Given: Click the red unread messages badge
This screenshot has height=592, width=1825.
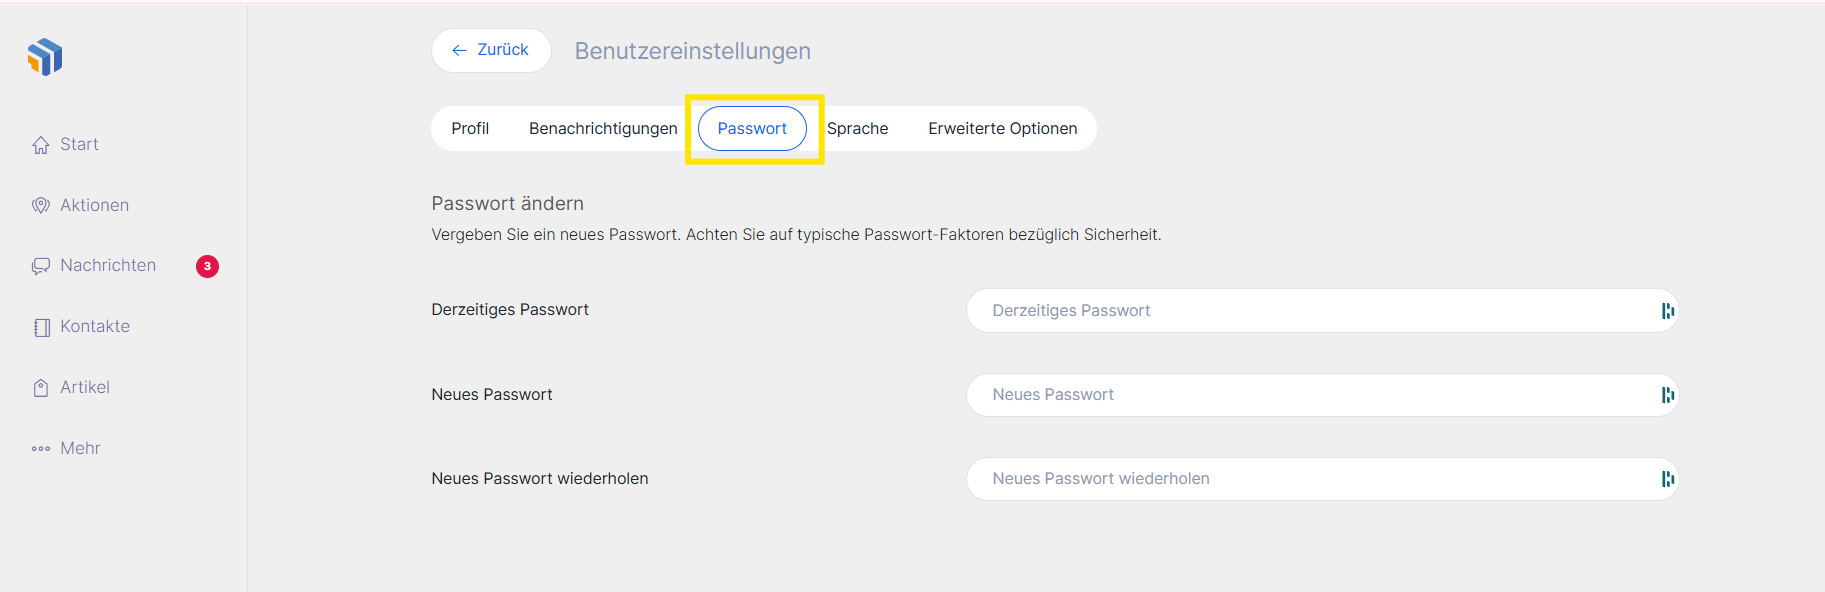Looking at the screenshot, I should (x=207, y=266).
